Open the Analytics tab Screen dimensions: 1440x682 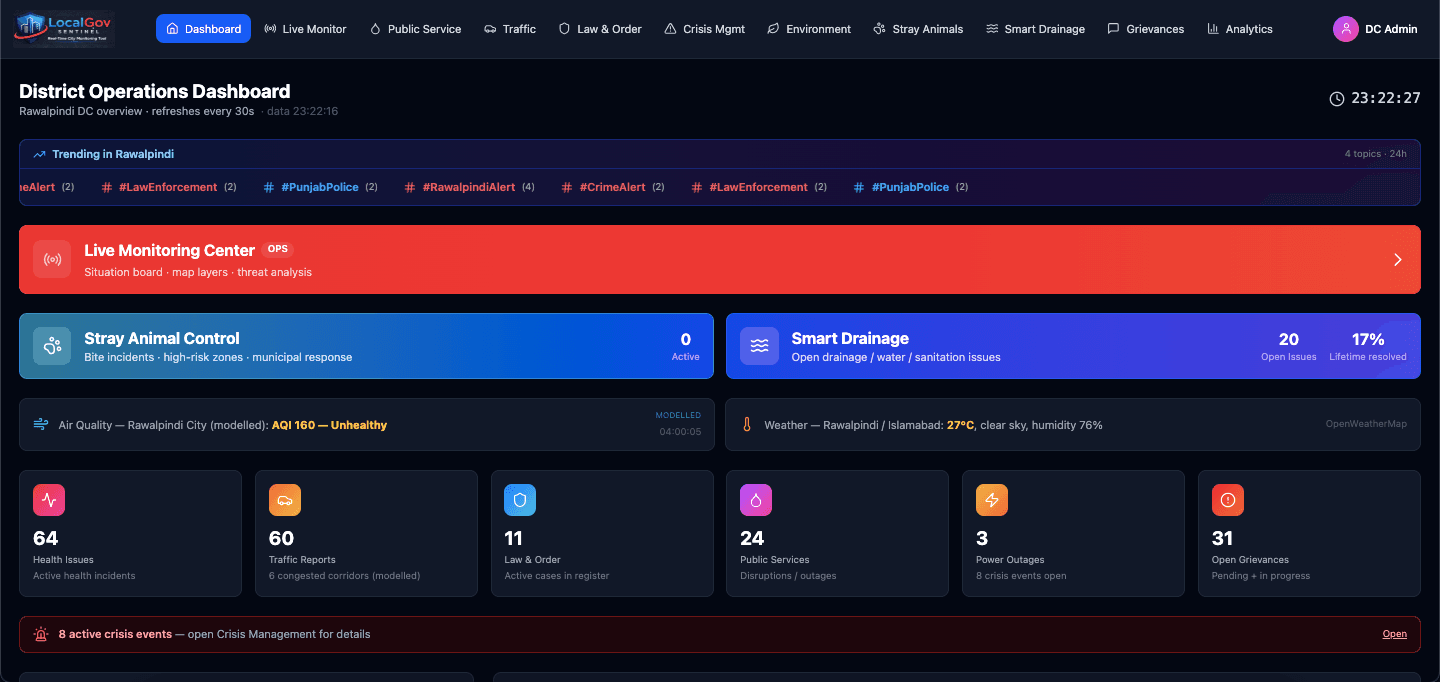coord(1240,29)
